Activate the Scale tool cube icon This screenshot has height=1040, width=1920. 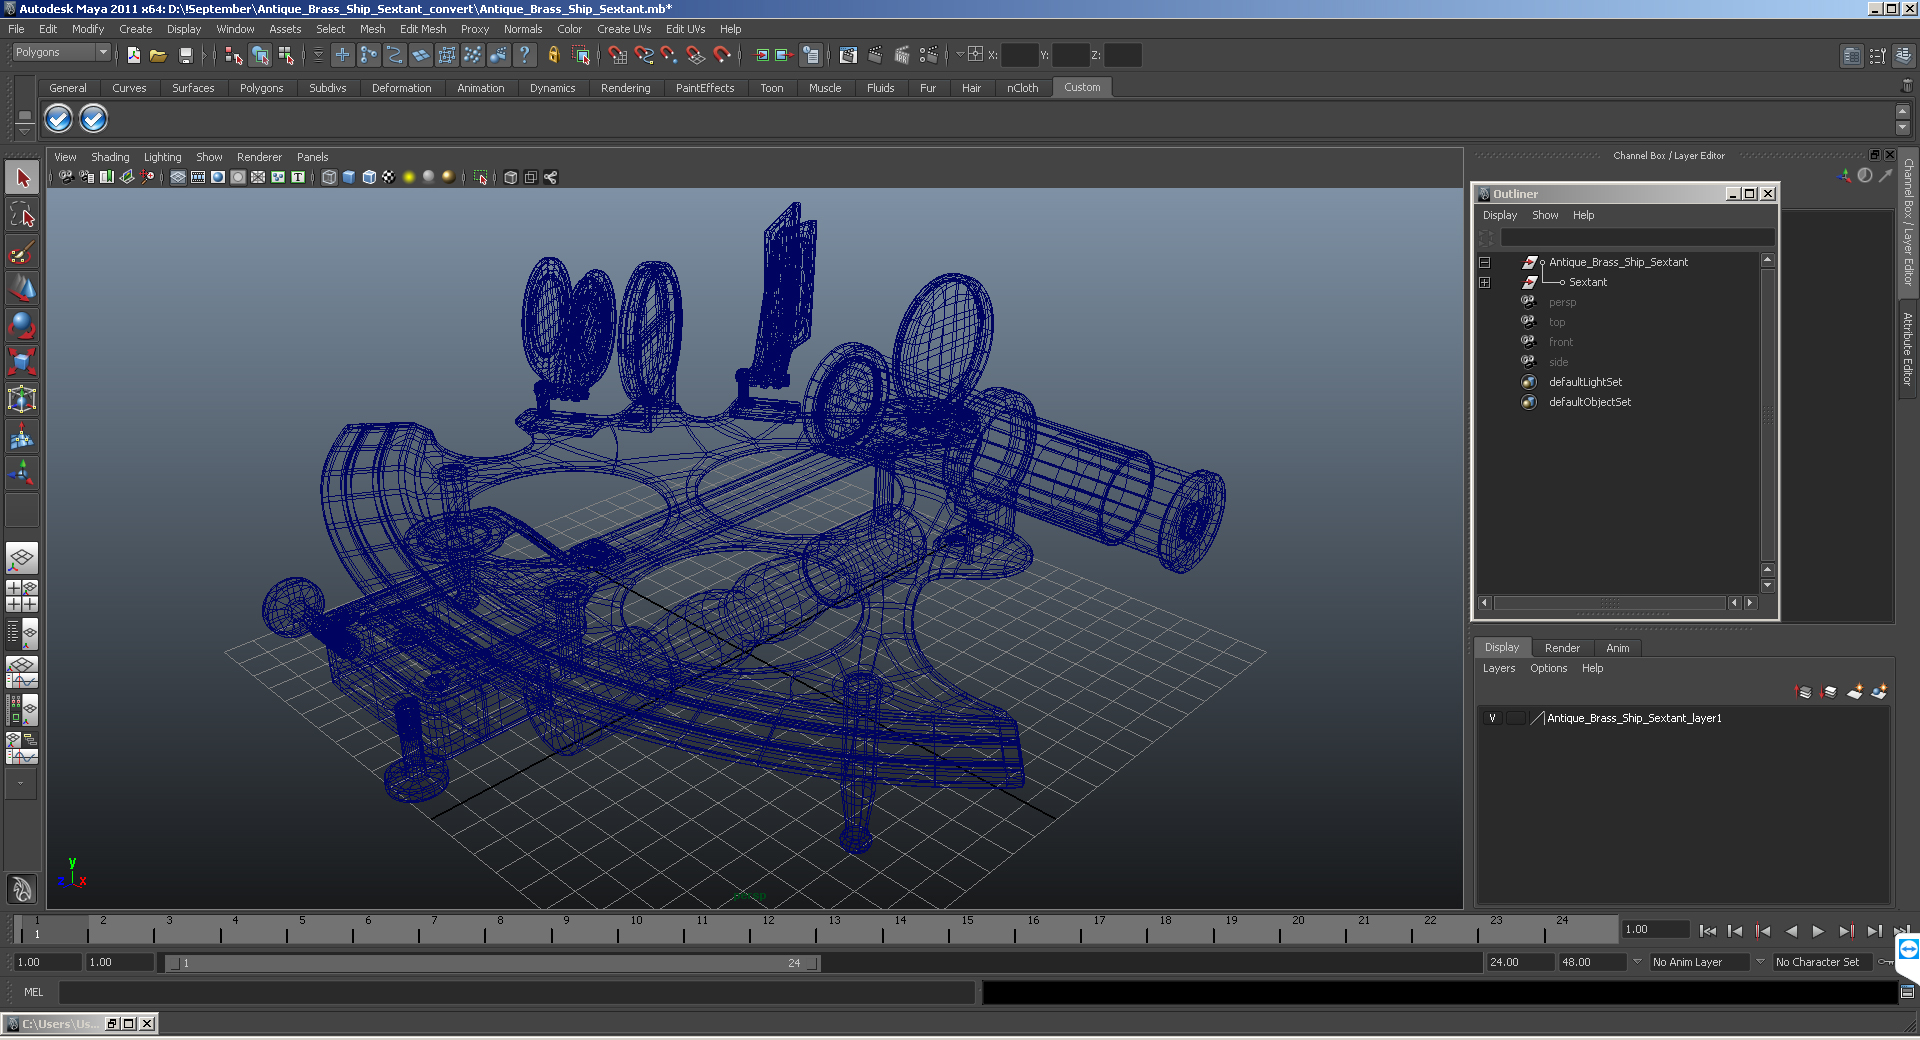22,361
